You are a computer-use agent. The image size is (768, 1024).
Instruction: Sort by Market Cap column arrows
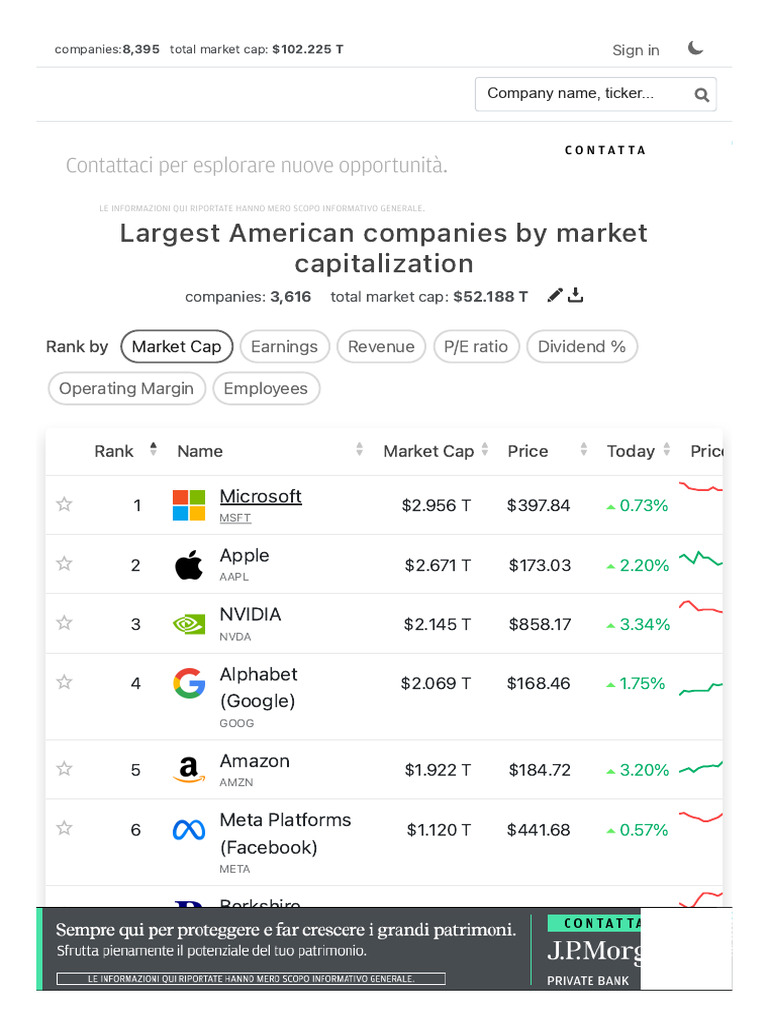484,450
